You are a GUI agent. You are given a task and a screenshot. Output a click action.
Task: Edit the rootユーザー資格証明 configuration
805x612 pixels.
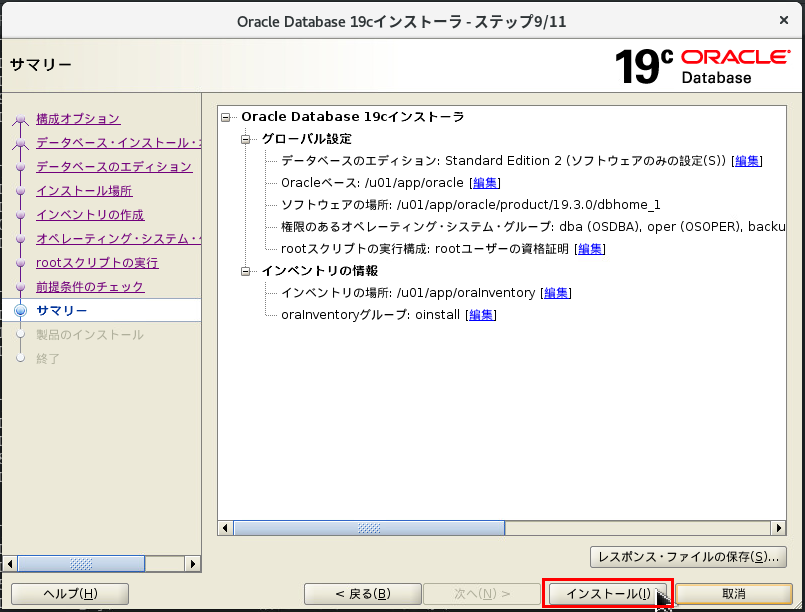click(x=589, y=248)
